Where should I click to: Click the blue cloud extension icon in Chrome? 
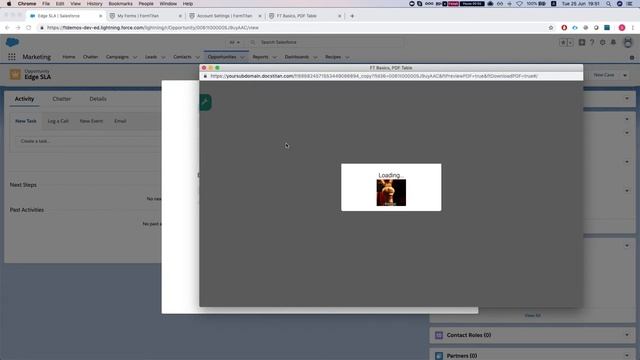point(575,28)
